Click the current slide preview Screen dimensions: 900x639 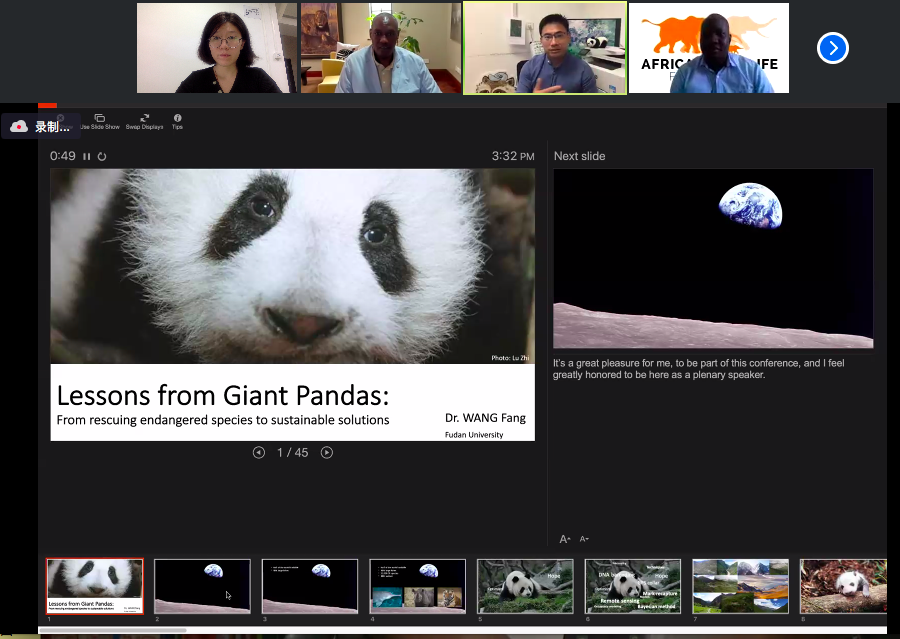click(293, 305)
